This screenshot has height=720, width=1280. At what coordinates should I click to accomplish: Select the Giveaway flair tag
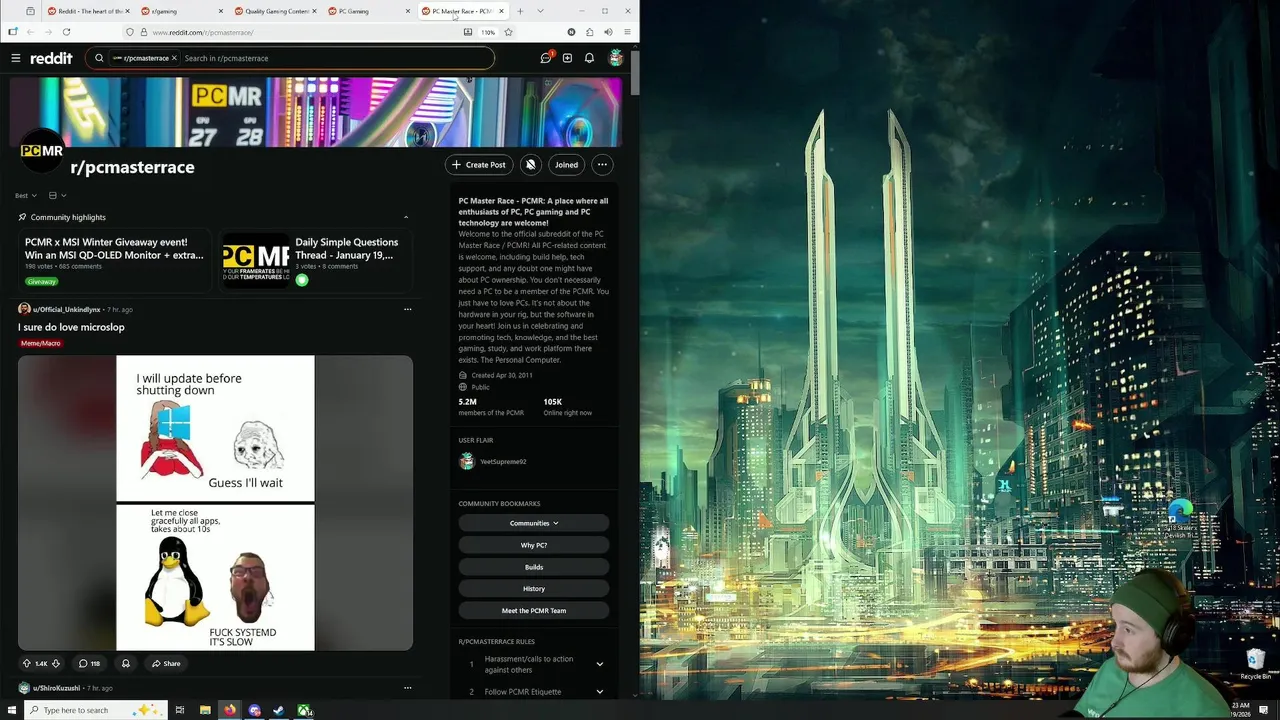pyautogui.click(x=42, y=281)
